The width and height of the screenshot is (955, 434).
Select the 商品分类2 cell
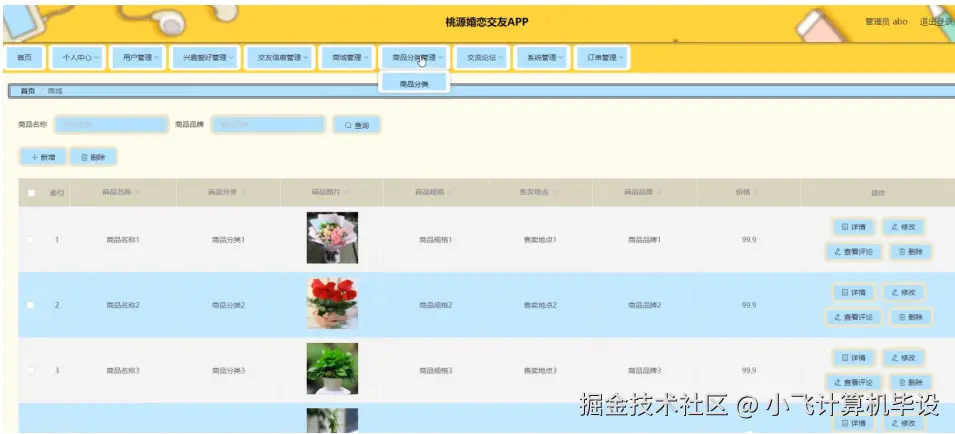pos(228,305)
